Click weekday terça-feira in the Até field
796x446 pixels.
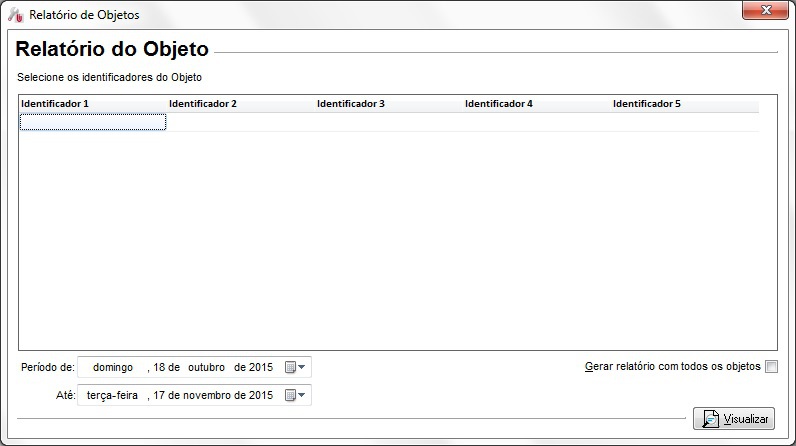(x=112, y=395)
